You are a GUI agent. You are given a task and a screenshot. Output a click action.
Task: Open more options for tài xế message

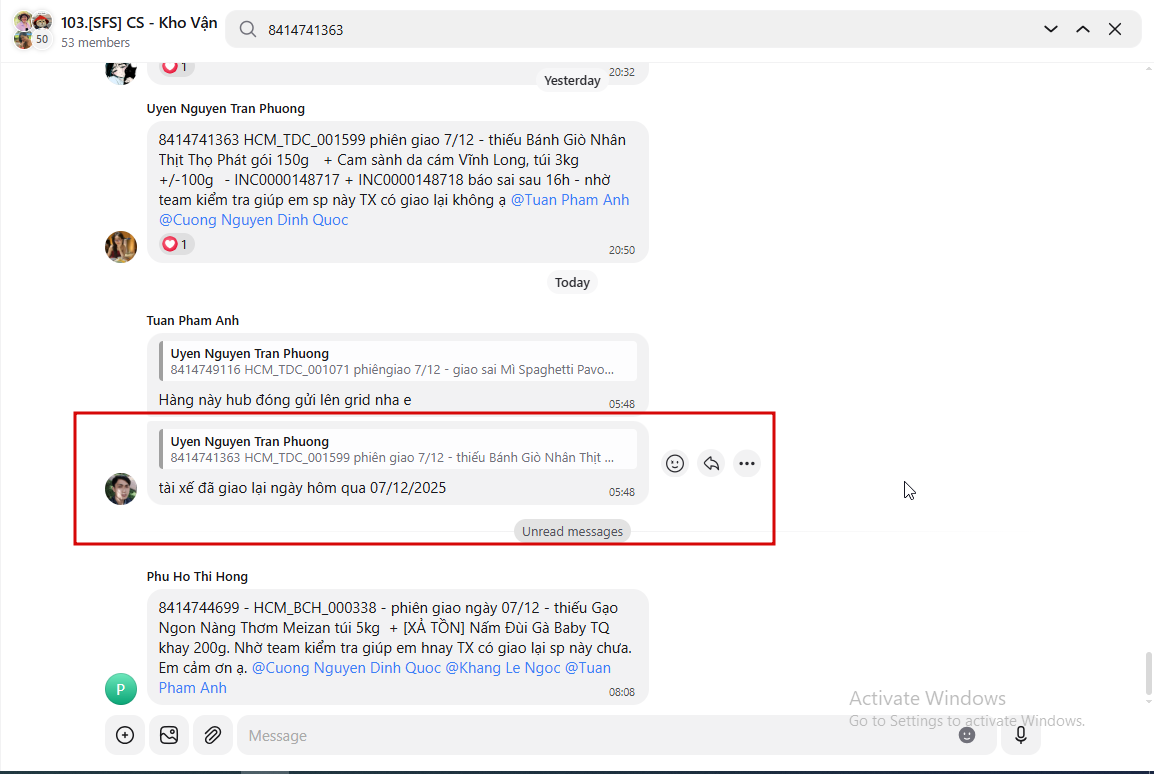(x=746, y=464)
